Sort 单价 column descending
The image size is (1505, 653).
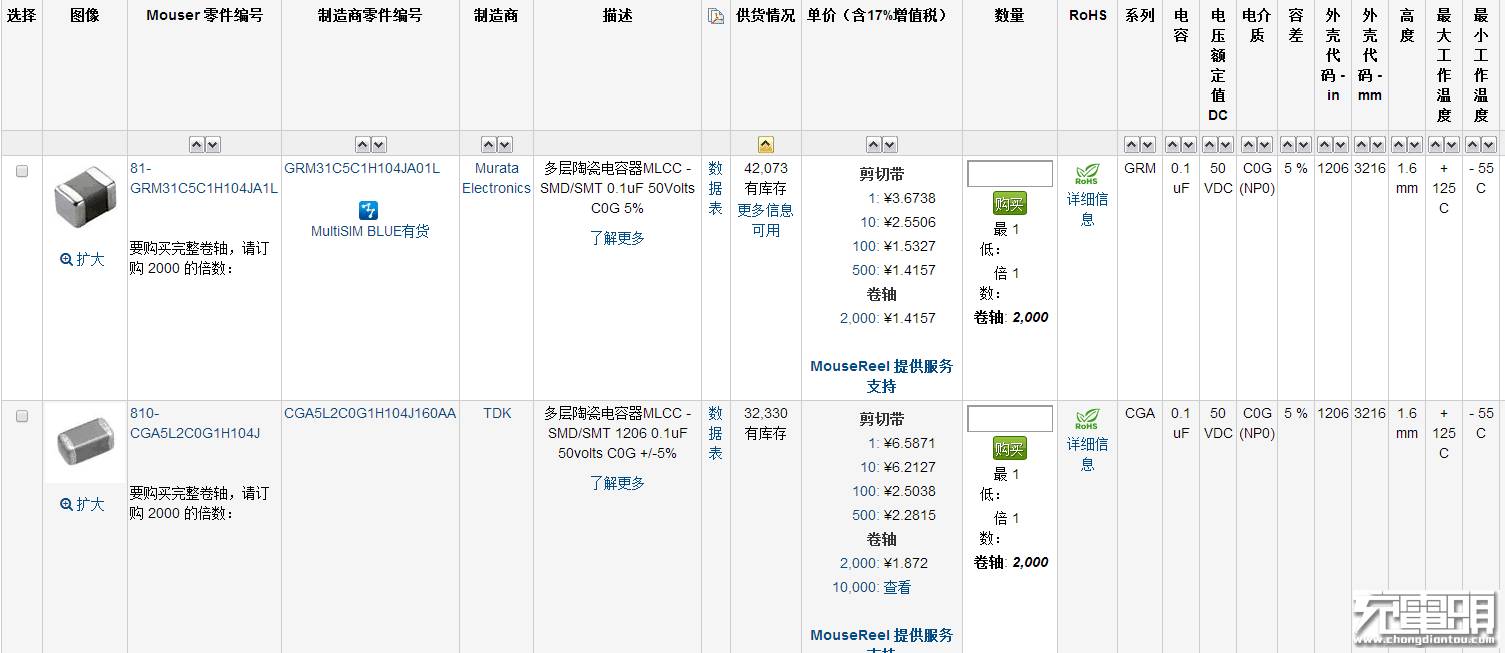click(889, 145)
